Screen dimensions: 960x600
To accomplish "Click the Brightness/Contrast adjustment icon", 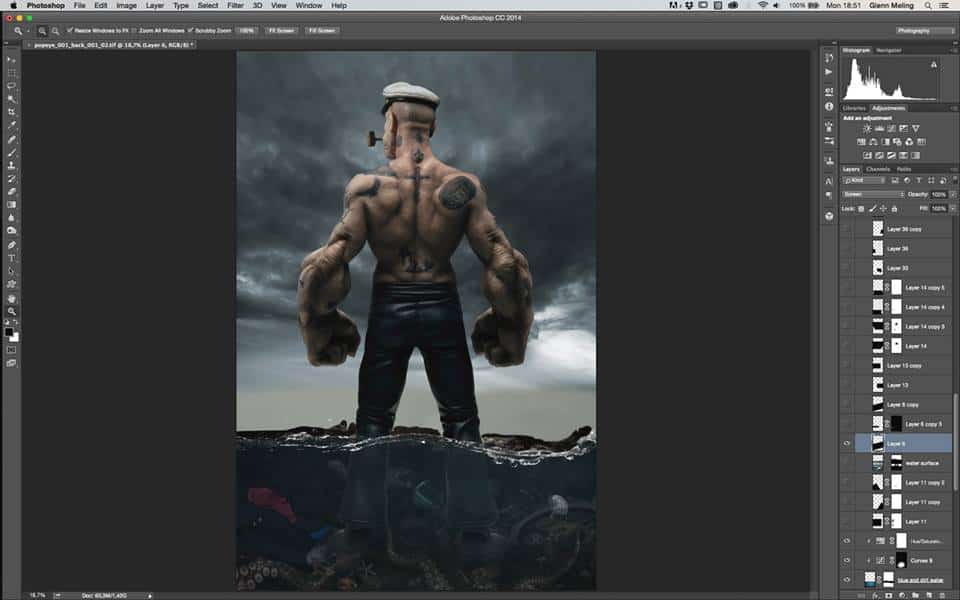I will tap(866, 129).
